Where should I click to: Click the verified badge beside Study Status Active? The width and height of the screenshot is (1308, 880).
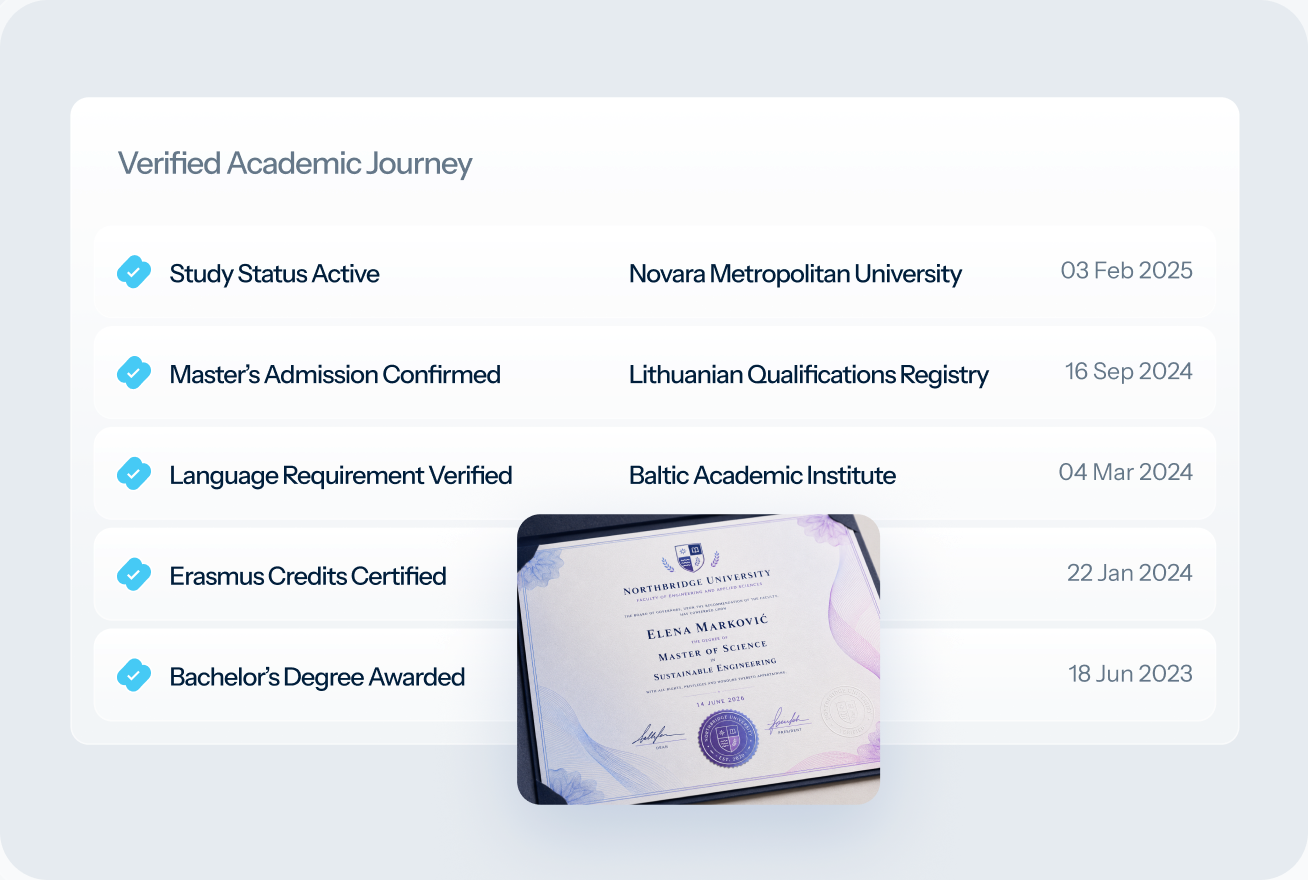point(134,272)
